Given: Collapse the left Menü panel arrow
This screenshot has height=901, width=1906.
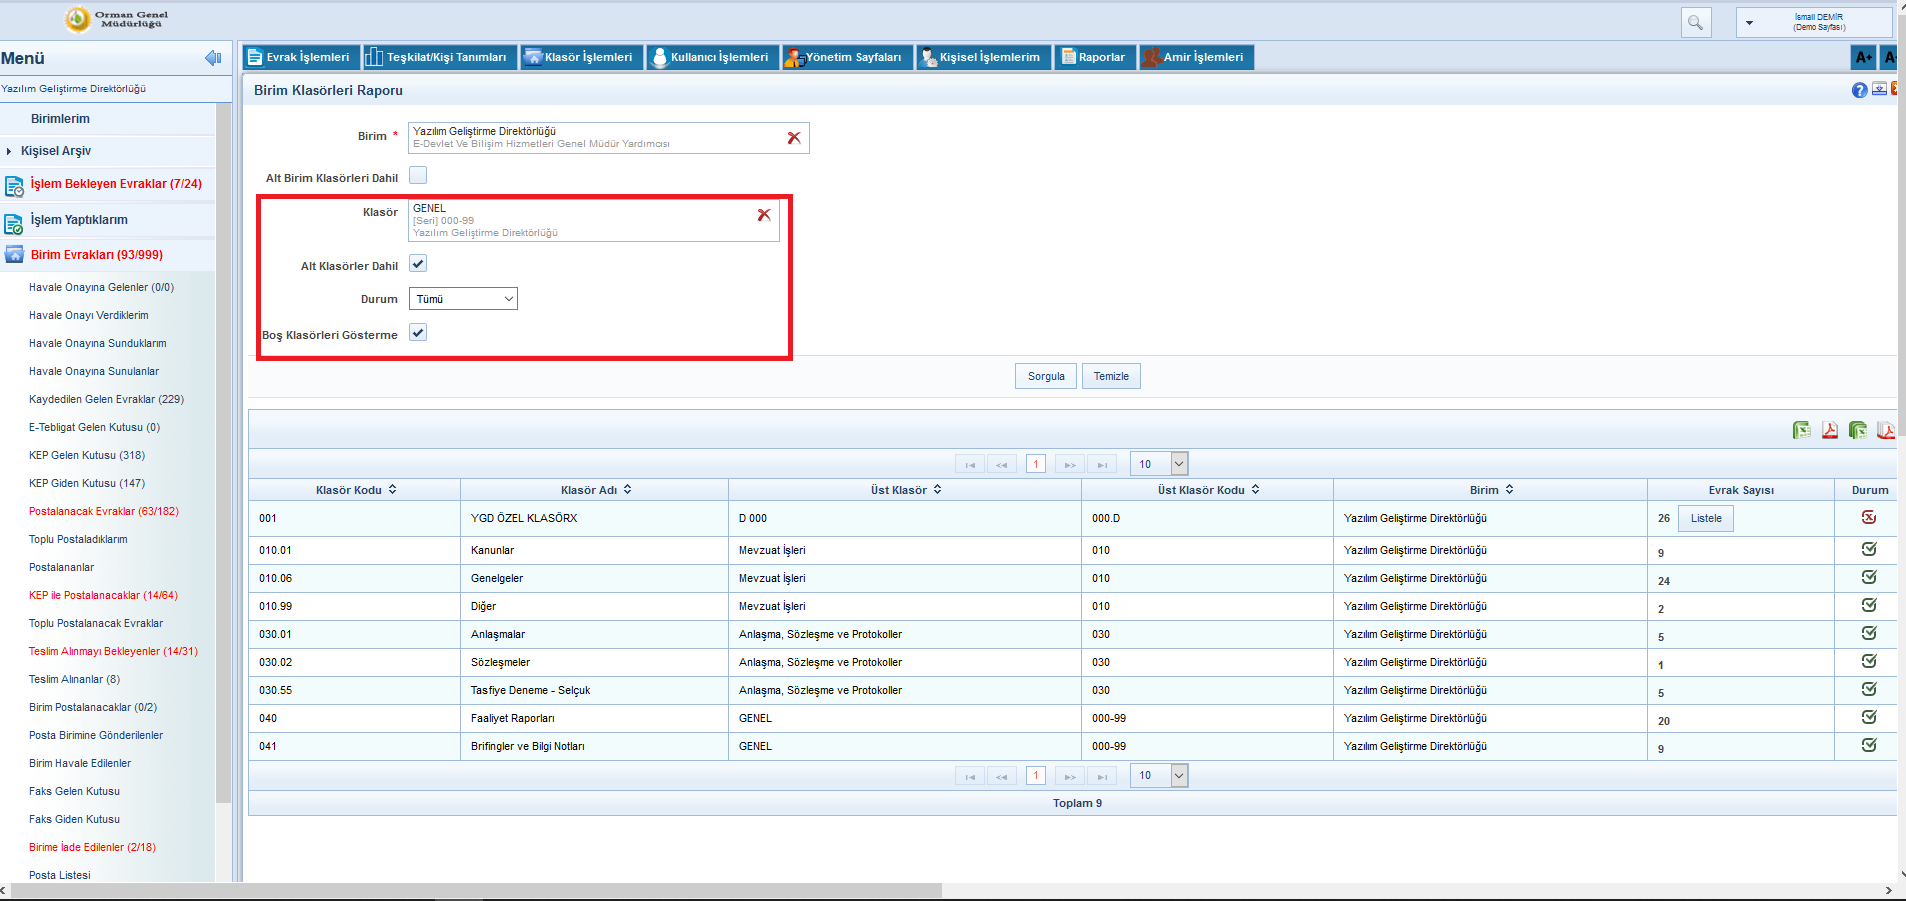Looking at the screenshot, I should (x=212, y=58).
